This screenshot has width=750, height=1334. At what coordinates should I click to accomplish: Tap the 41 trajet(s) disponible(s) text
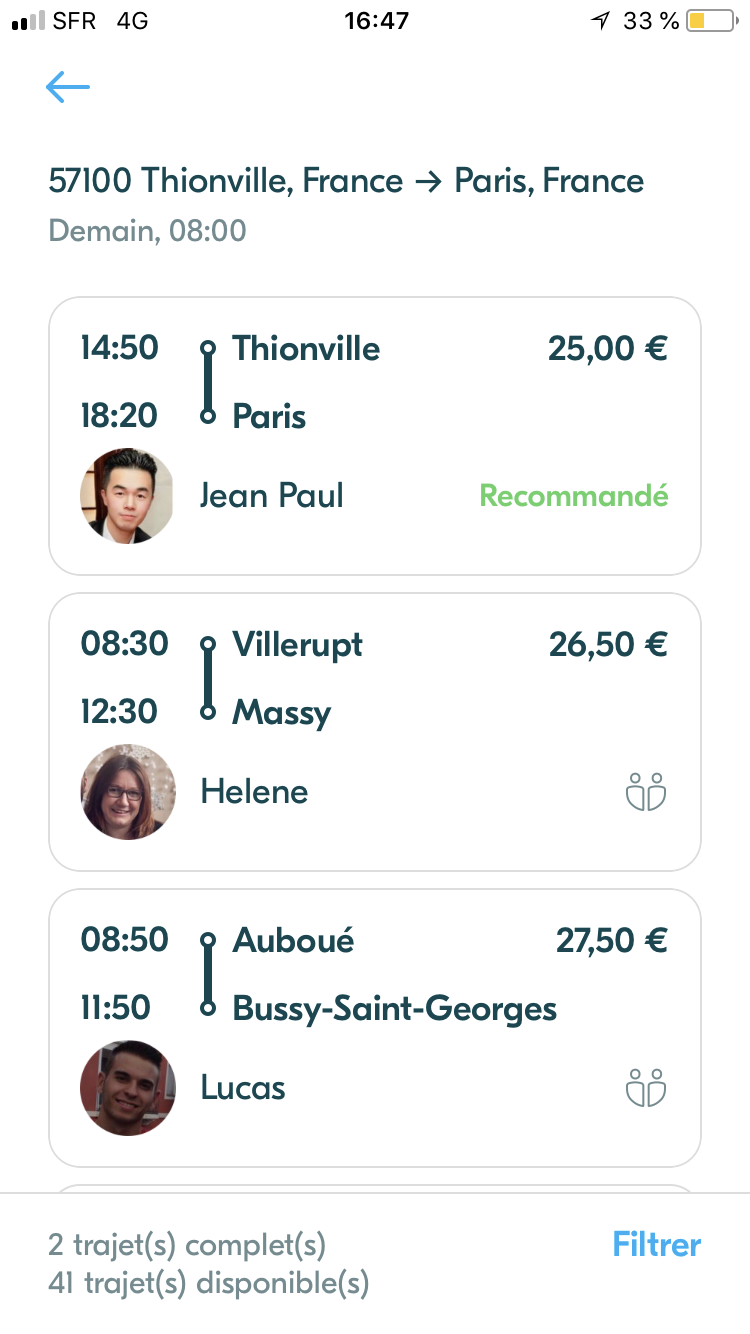208,1282
